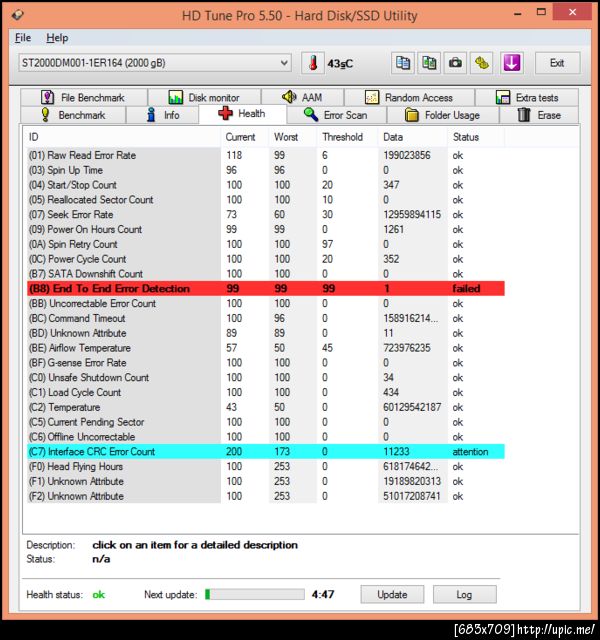Select the Spin Retry Count row
600x640 pixels.
(266, 244)
